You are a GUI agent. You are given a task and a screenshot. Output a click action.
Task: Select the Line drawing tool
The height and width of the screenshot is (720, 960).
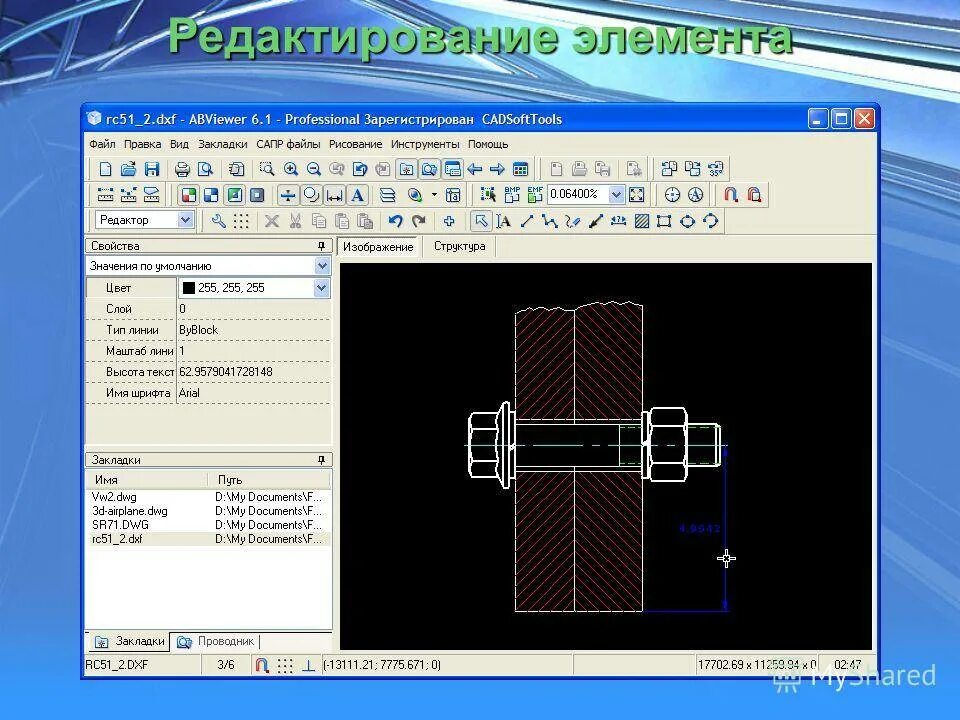pos(527,221)
